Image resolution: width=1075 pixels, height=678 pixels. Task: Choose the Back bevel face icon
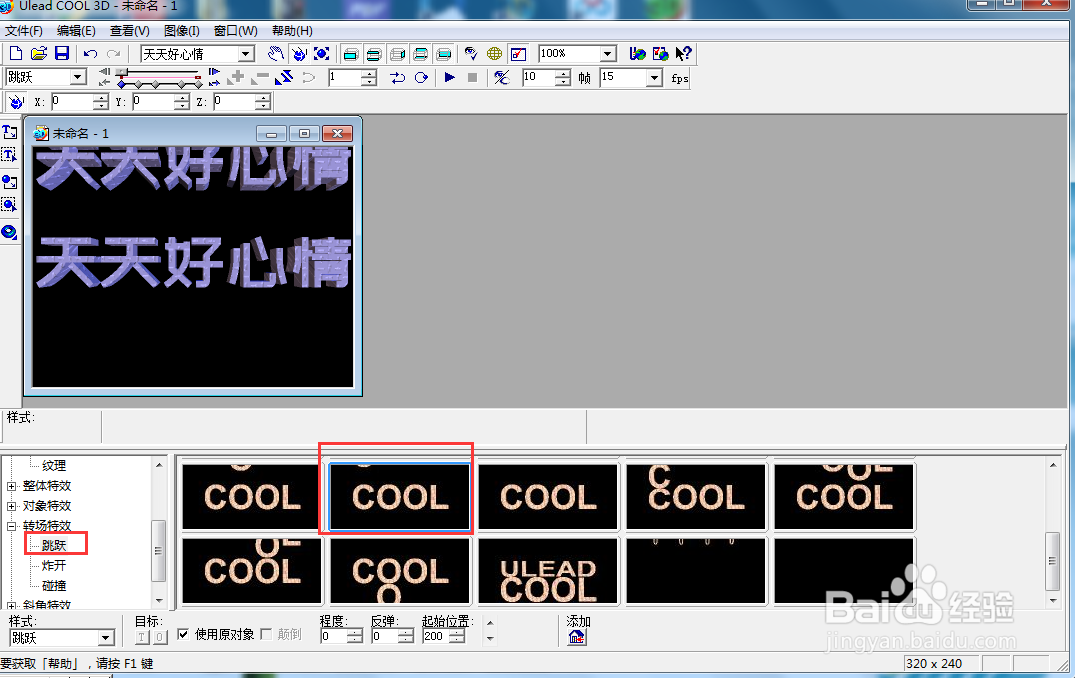click(x=421, y=53)
